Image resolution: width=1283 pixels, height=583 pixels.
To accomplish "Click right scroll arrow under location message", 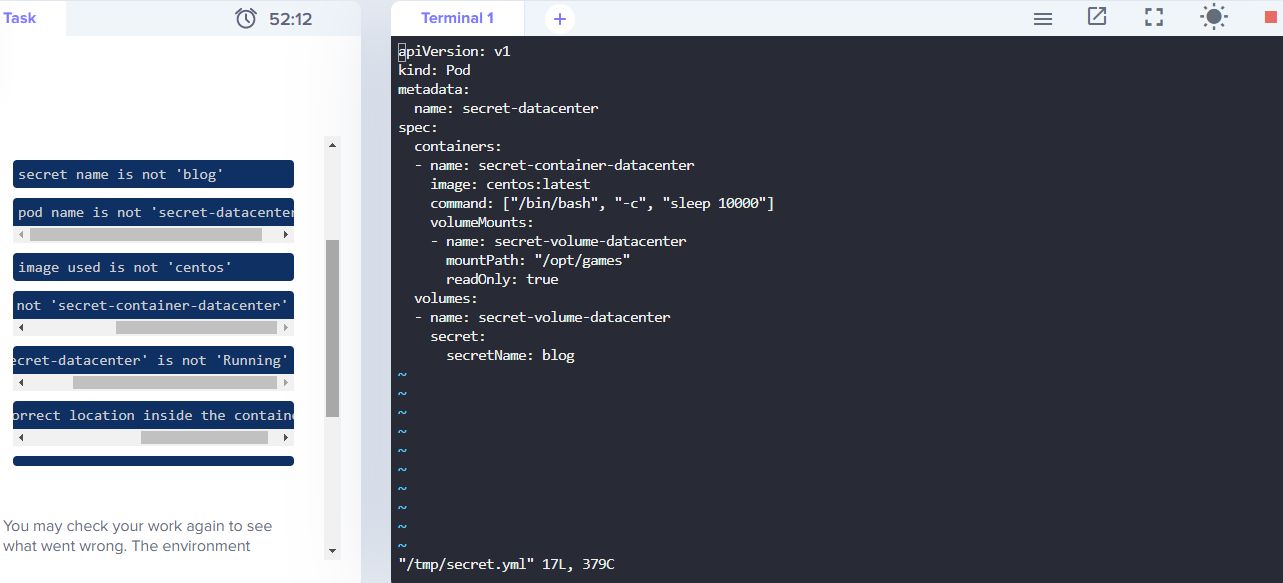I will point(286,438).
